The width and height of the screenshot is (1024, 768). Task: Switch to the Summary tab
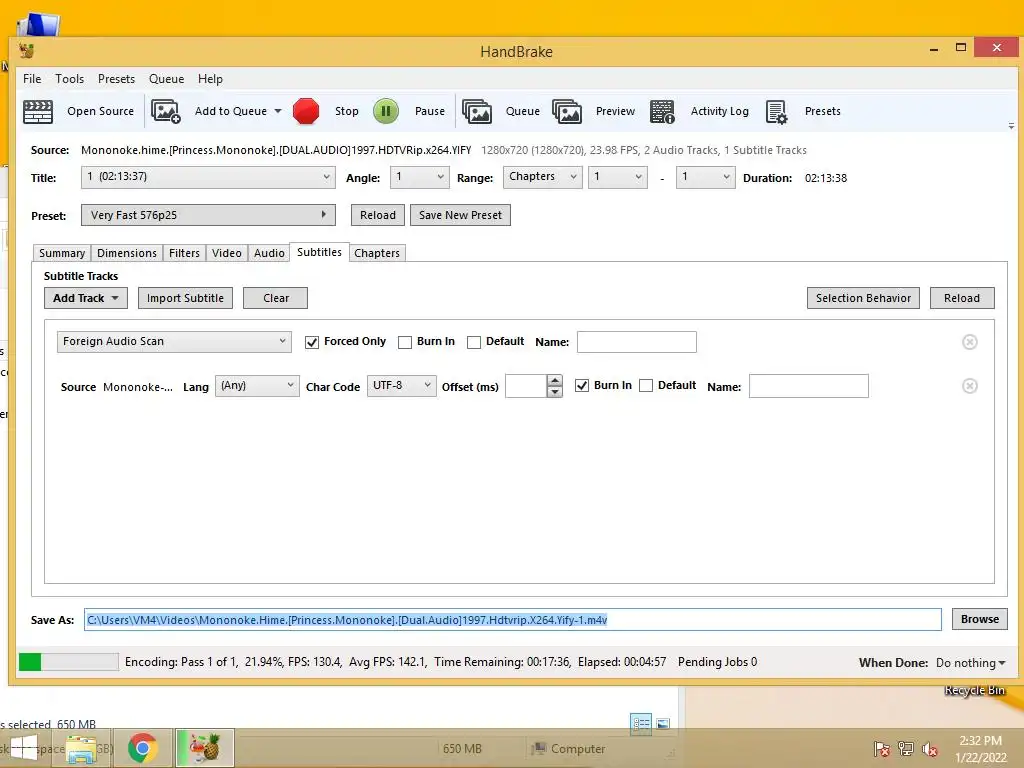pyautogui.click(x=61, y=253)
